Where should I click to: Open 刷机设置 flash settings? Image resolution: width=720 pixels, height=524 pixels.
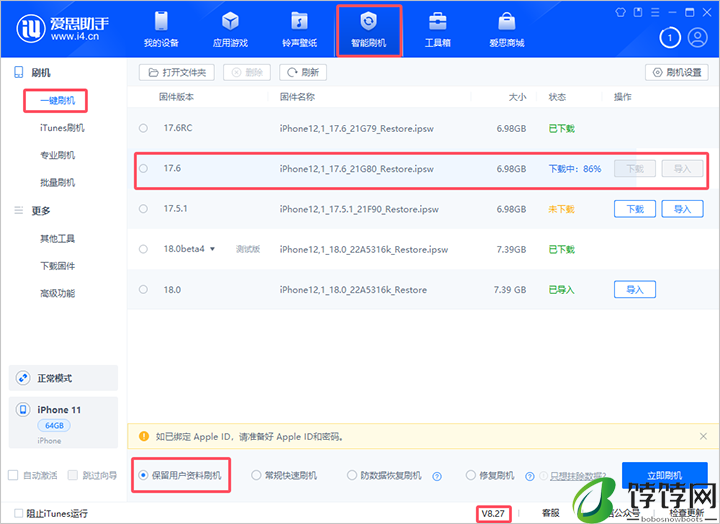pos(677,73)
